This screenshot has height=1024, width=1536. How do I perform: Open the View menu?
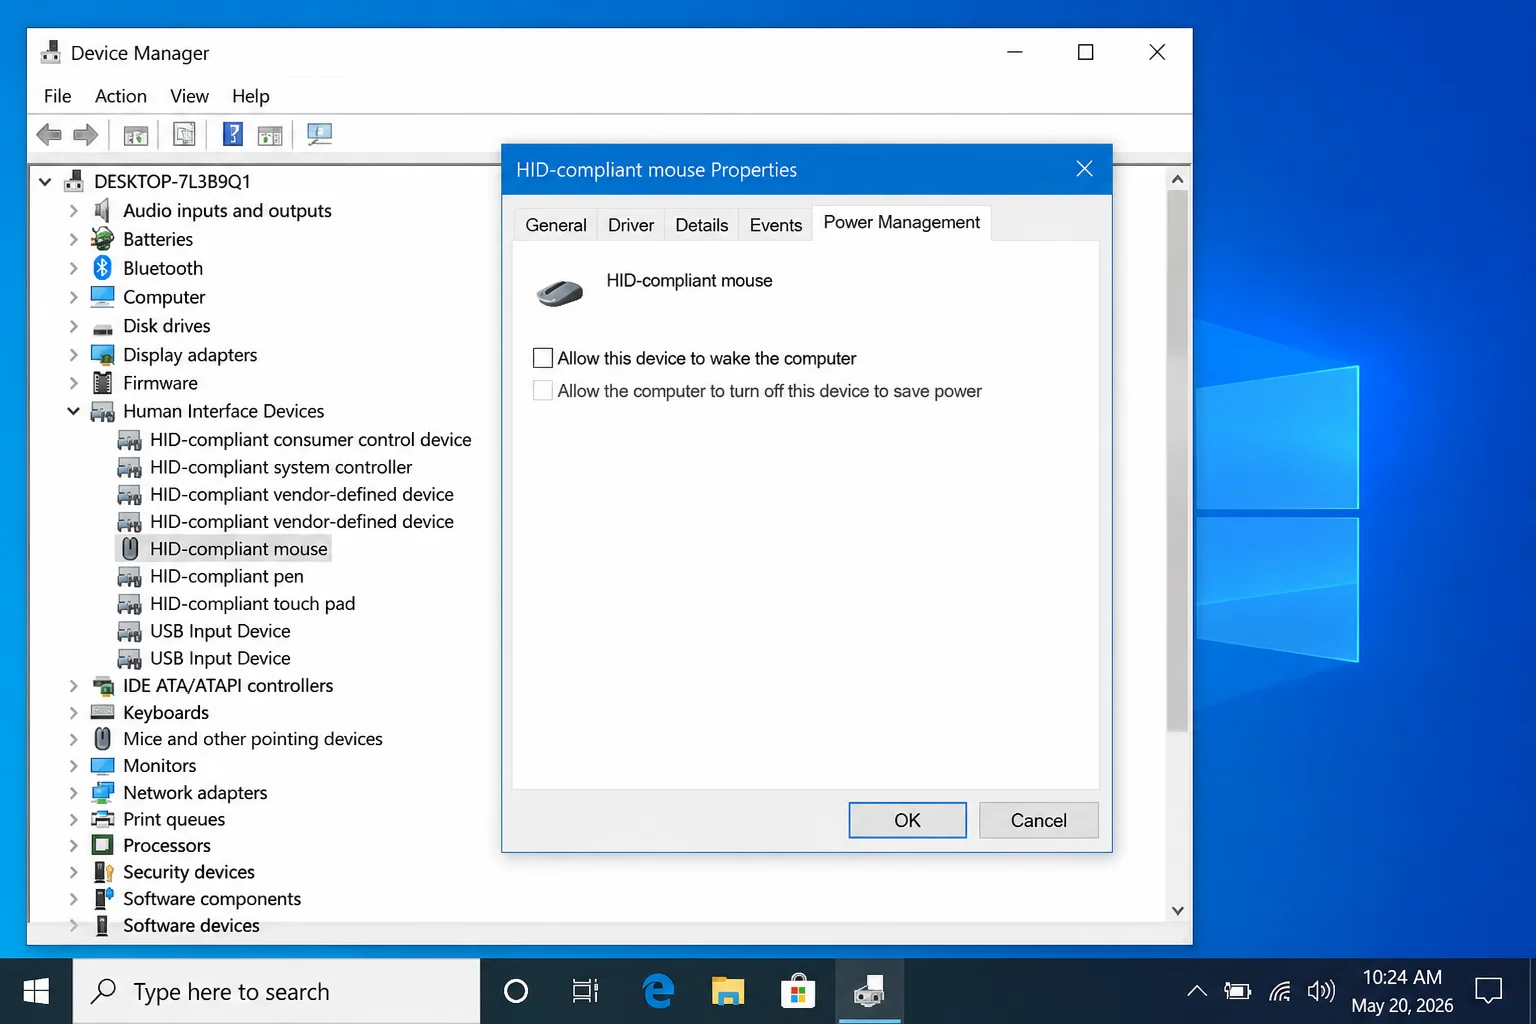click(189, 96)
